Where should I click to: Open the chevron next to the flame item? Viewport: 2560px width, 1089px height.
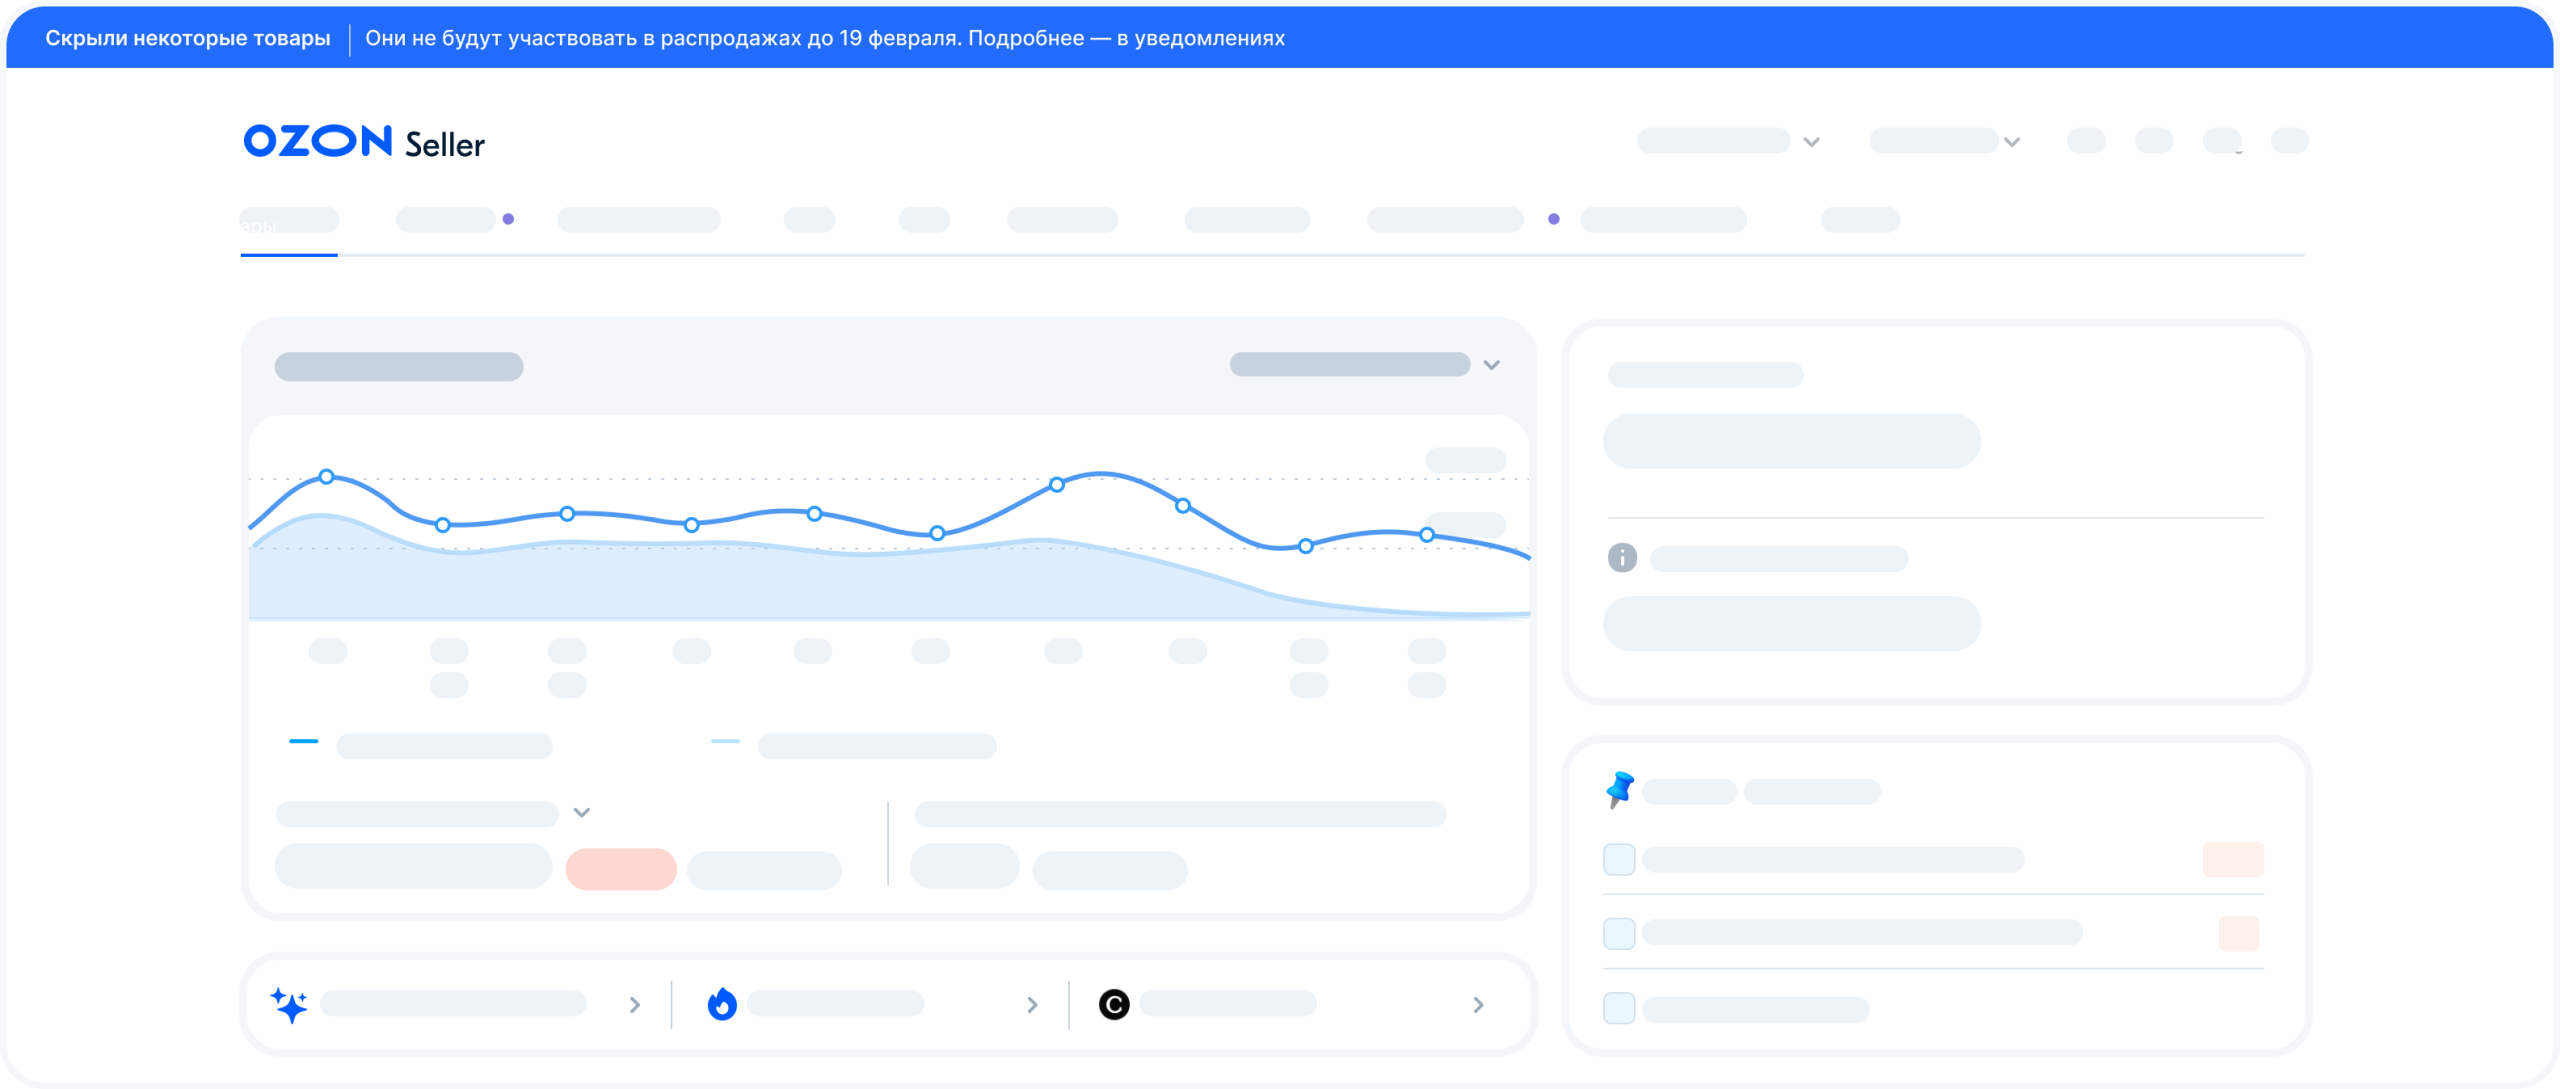pos(1033,1005)
